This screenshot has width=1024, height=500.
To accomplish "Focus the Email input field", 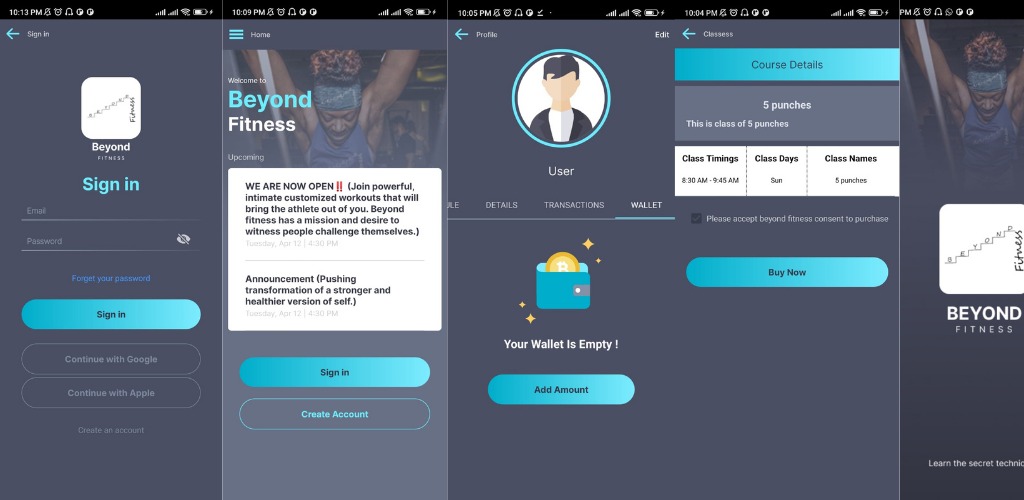I will tap(111, 211).
